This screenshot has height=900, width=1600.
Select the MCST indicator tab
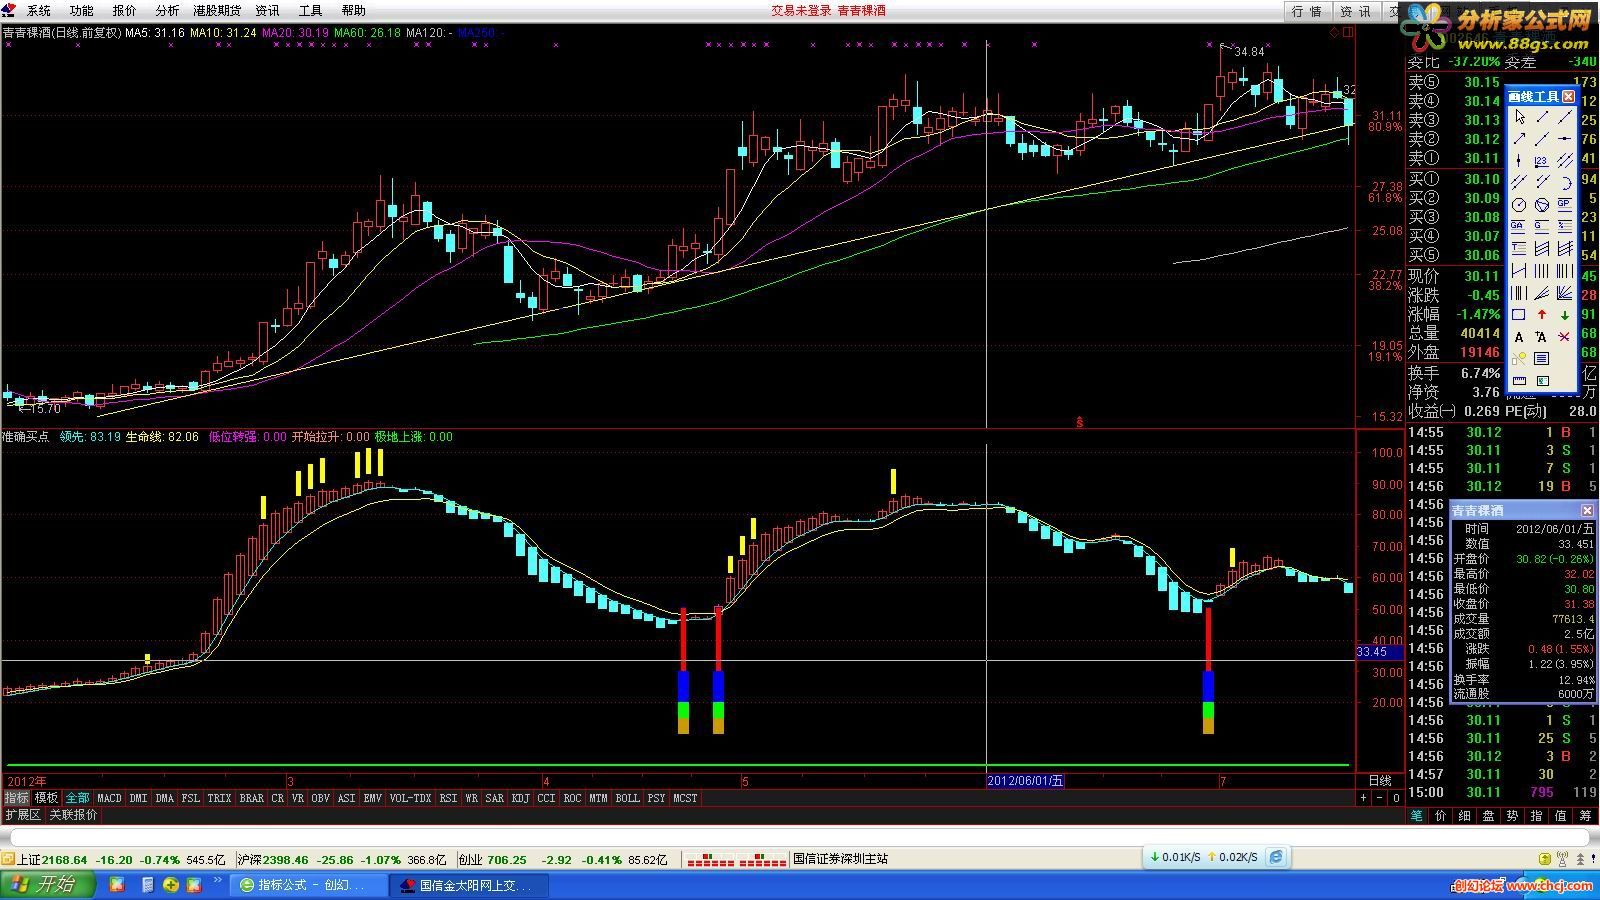point(685,798)
